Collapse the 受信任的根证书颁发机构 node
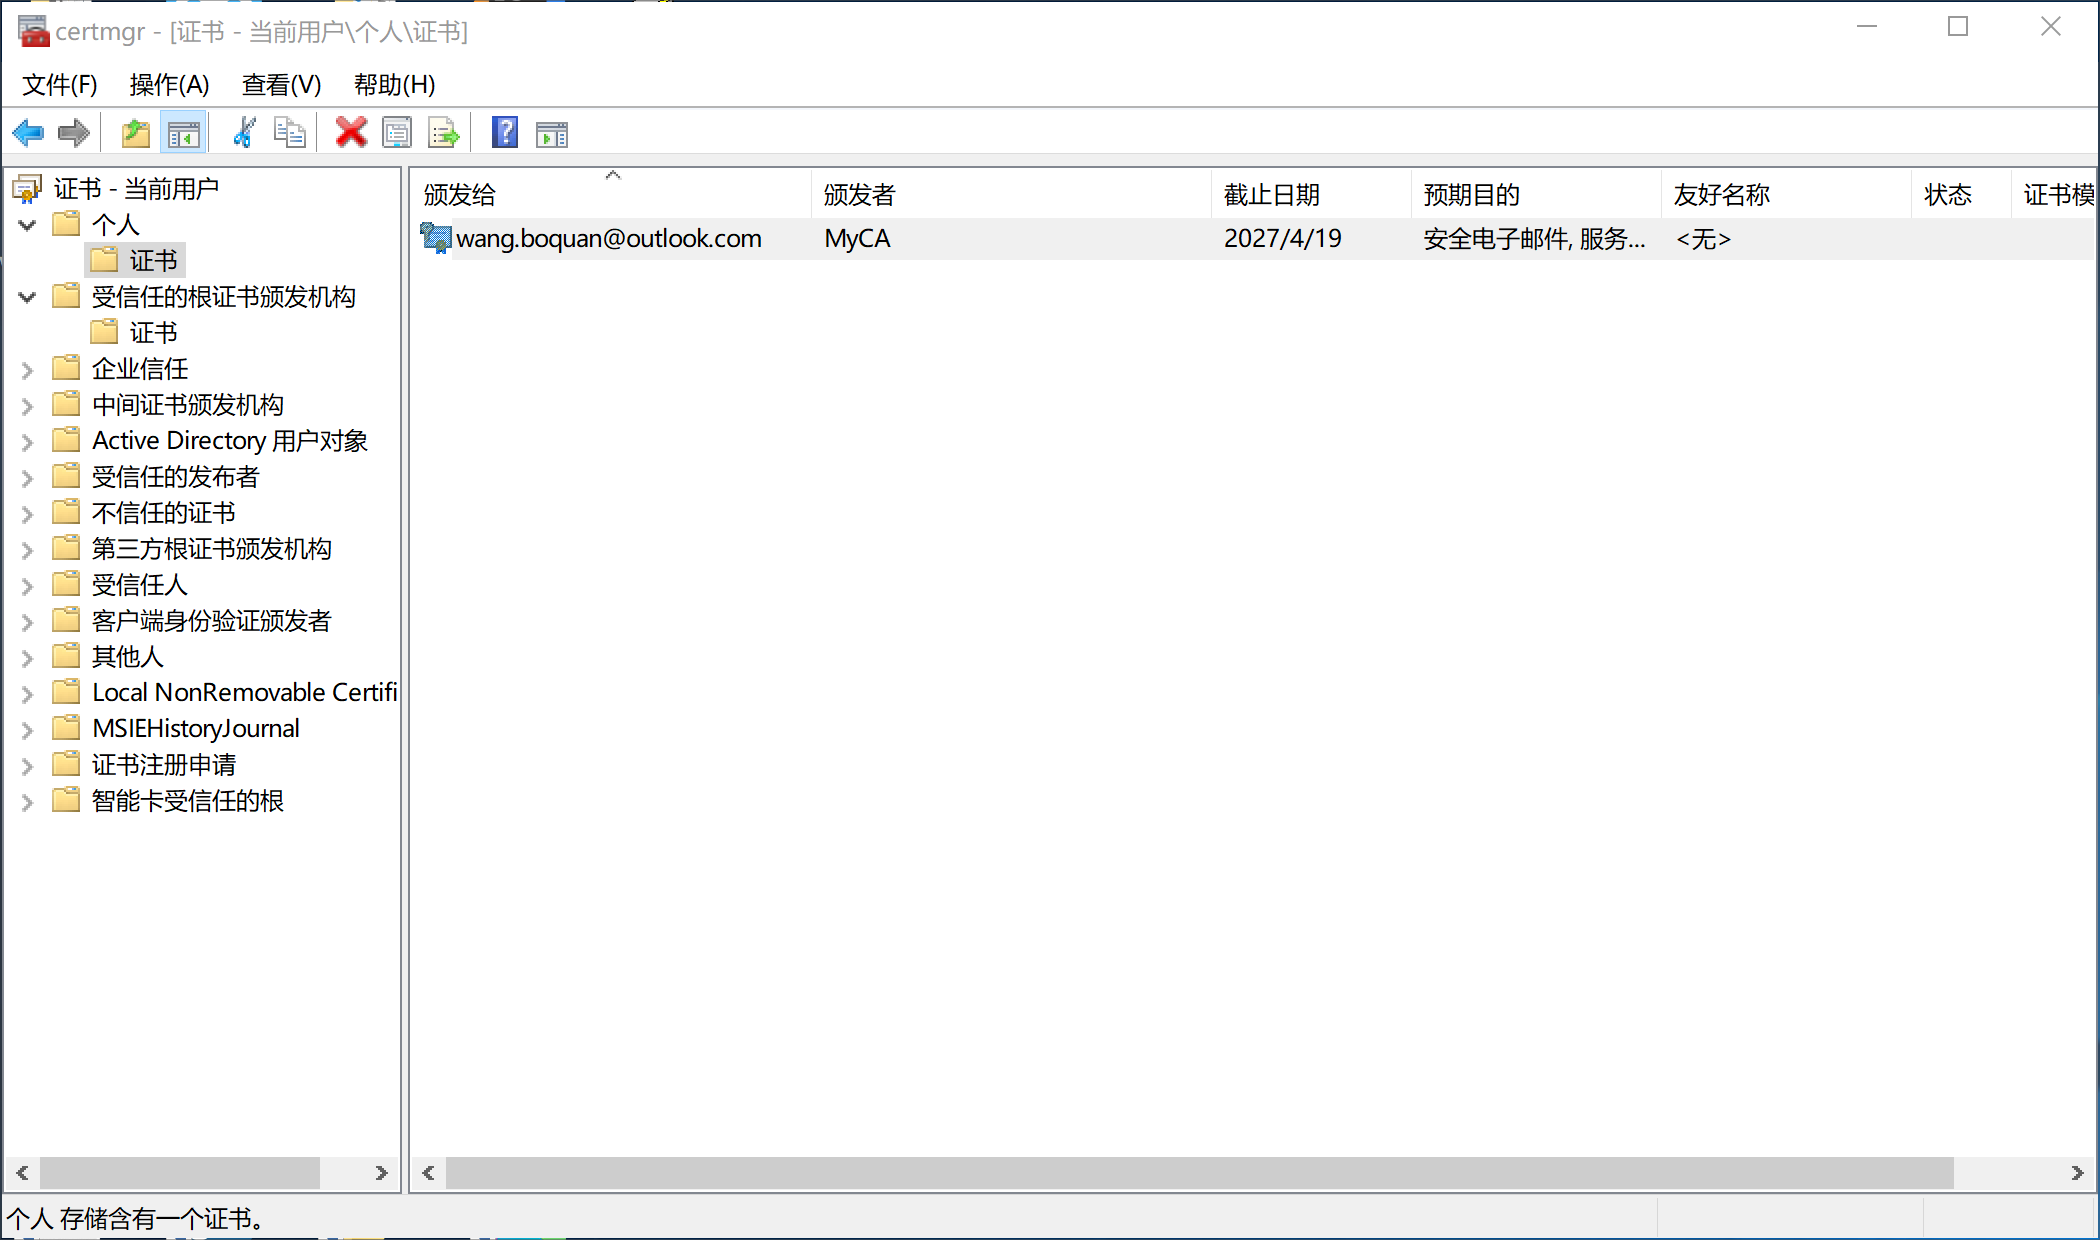This screenshot has height=1240, width=2100. pos(28,297)
